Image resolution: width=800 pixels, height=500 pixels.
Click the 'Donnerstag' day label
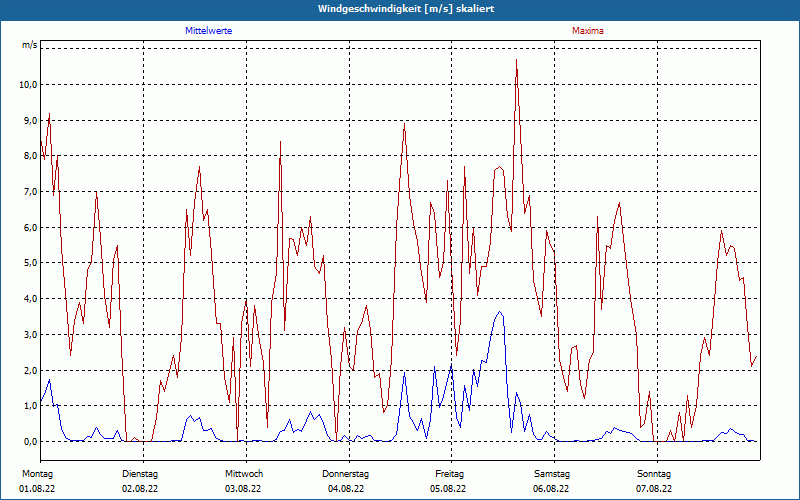(345, 474)
